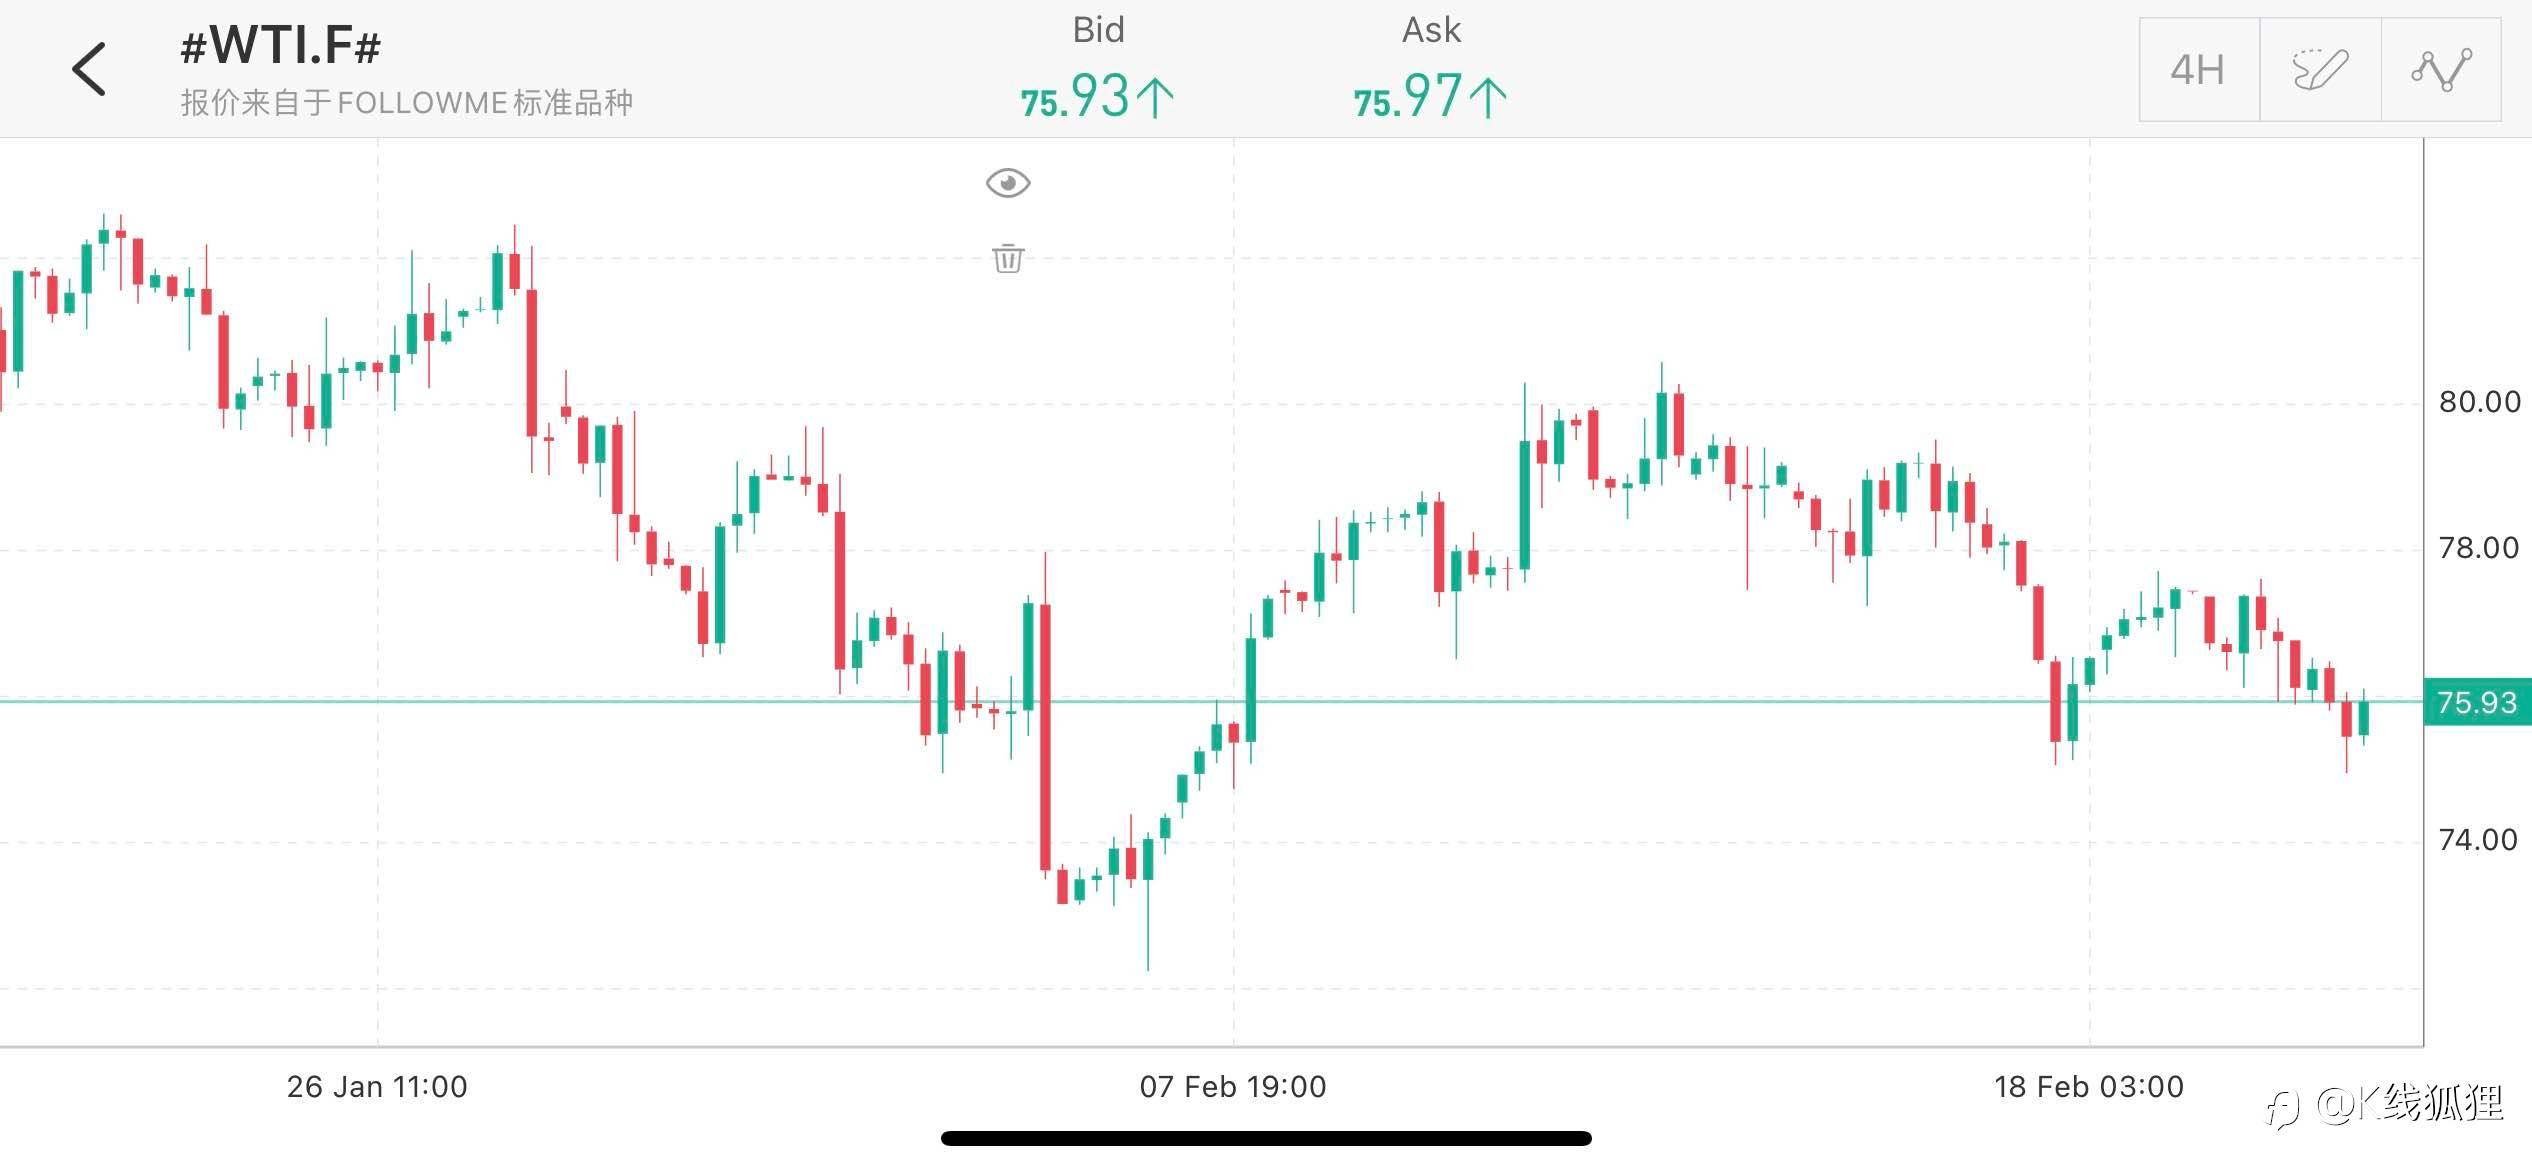Click the 78.00 price axis label
The width and height of the screenshot is (2532, 1170).
pyautogui.click(x=2478, y=548)
